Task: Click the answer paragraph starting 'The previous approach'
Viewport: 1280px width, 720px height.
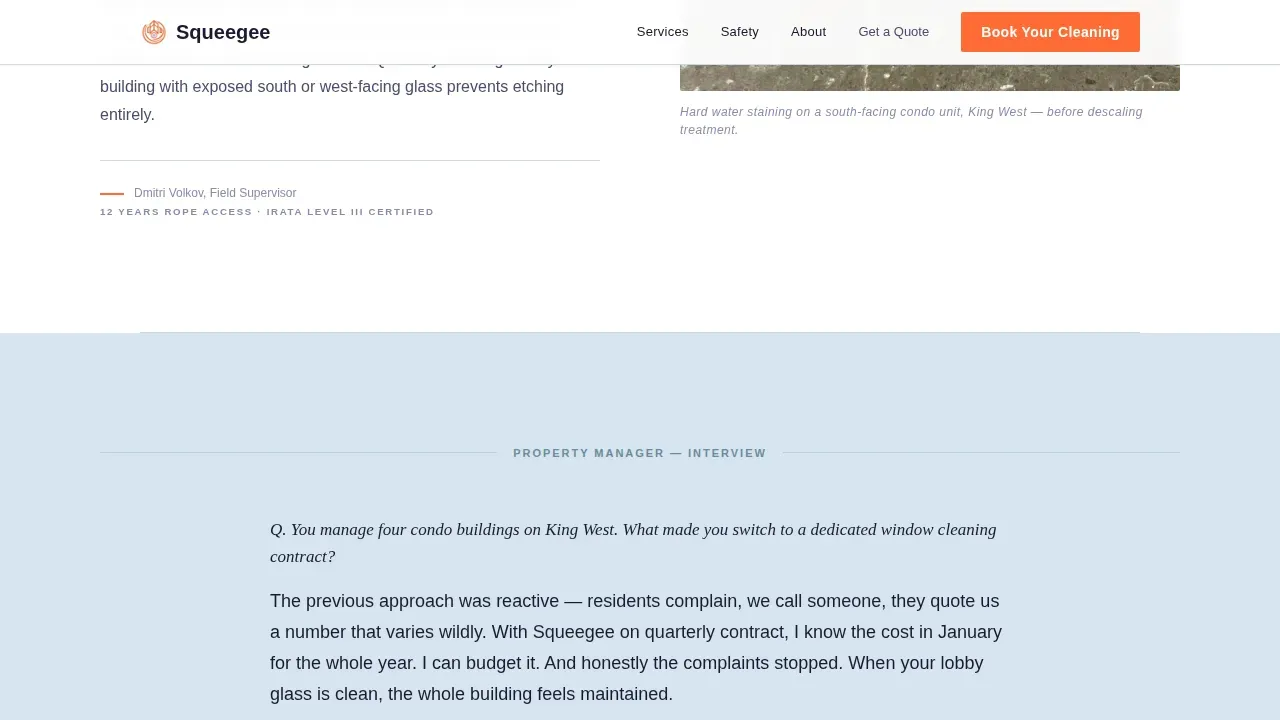Action: 636,648
